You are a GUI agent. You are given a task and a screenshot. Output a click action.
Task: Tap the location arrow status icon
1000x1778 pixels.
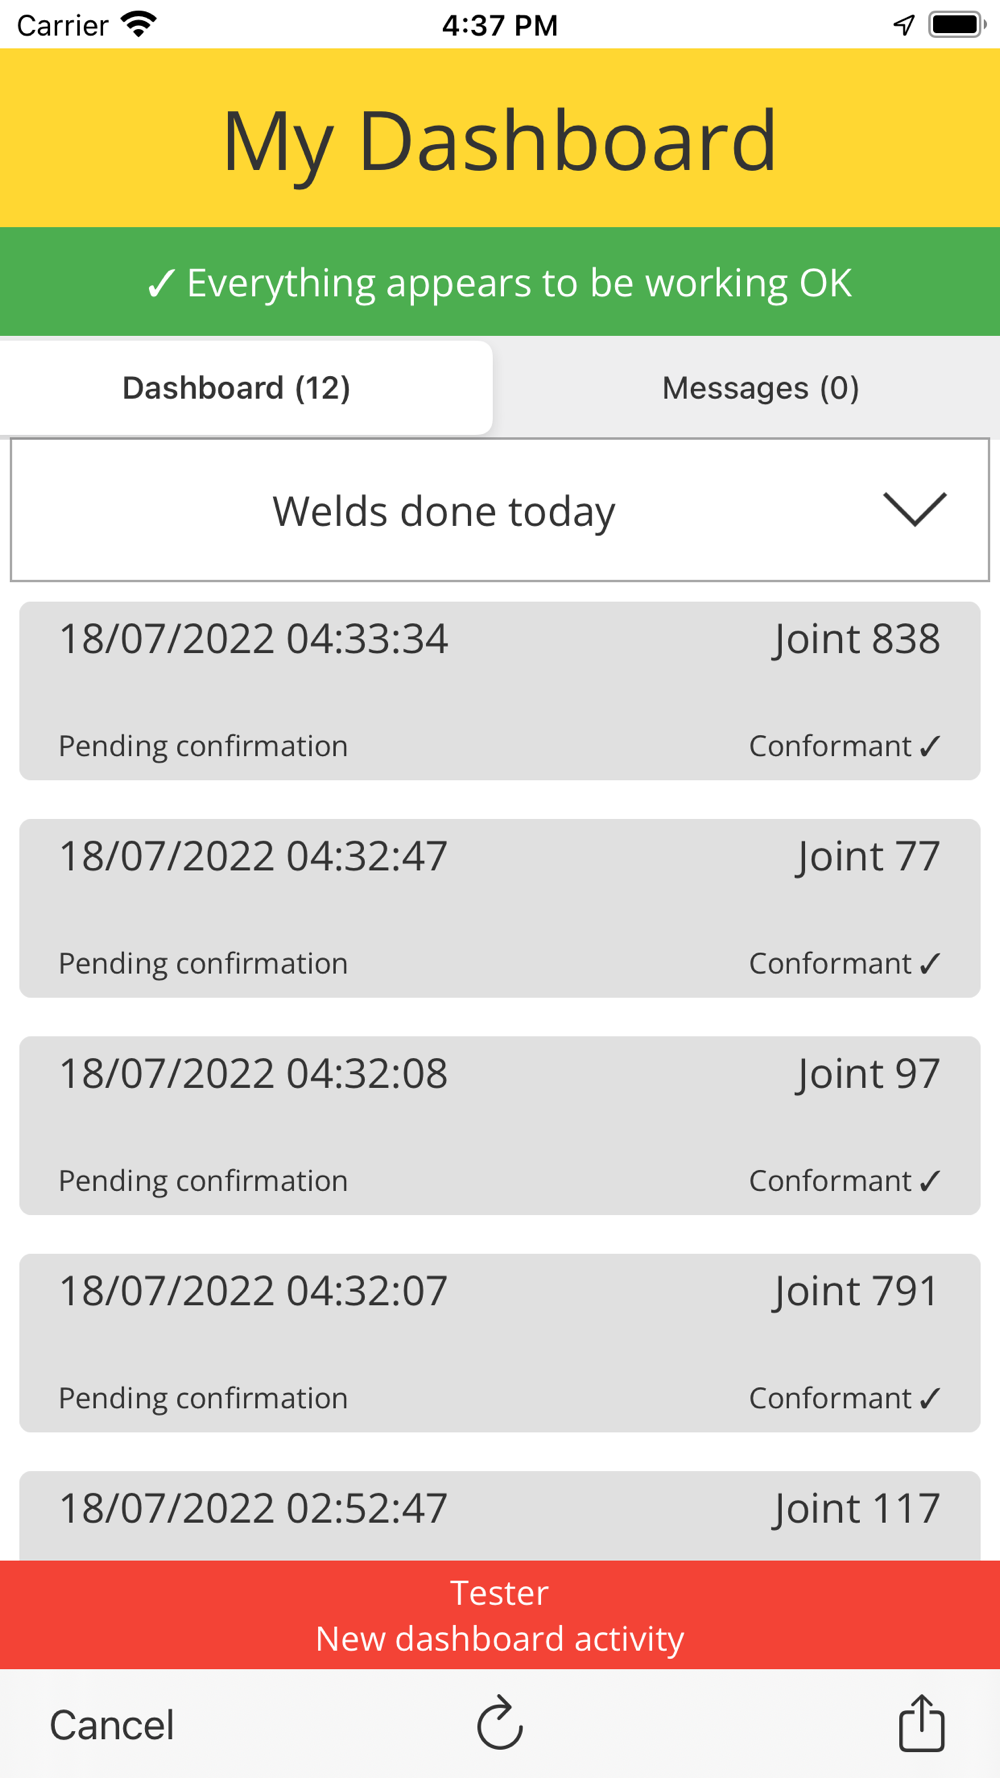(904, 24)
